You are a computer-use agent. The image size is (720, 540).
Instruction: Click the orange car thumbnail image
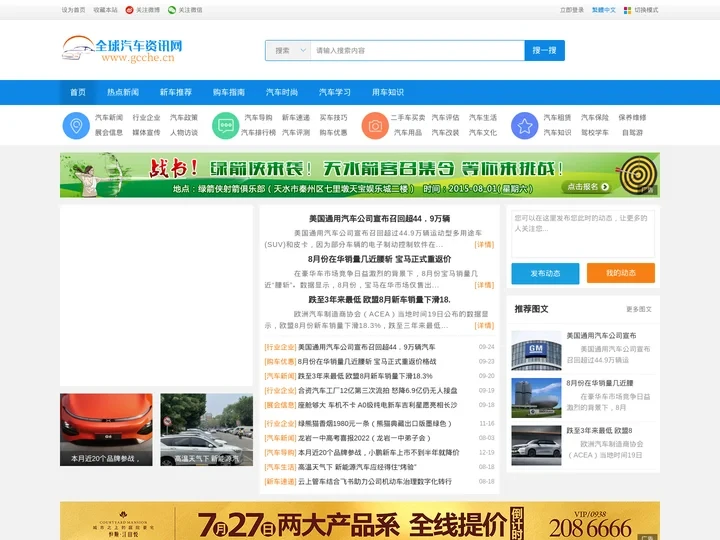click(x=106, y=430)
